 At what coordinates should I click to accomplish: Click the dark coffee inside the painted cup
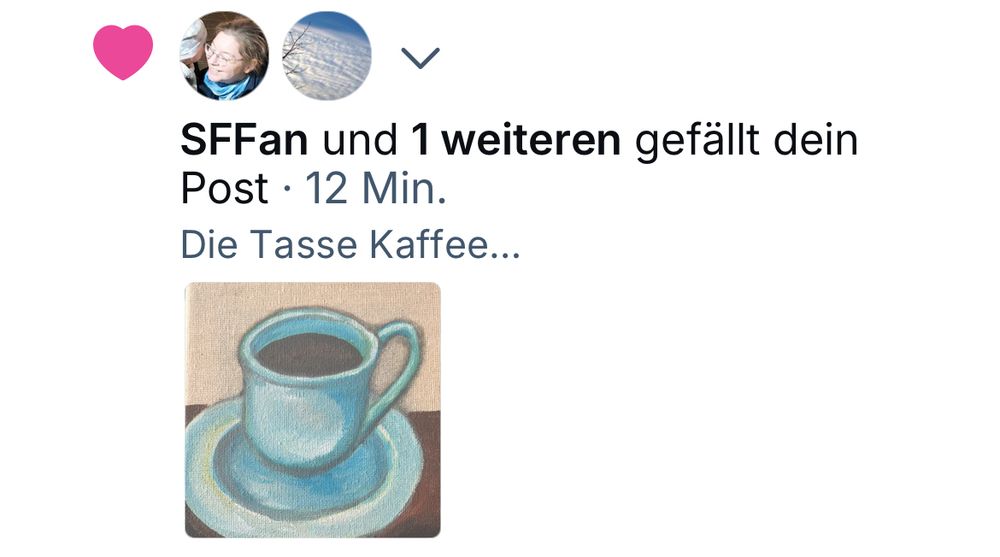click(x=309, y=355)
